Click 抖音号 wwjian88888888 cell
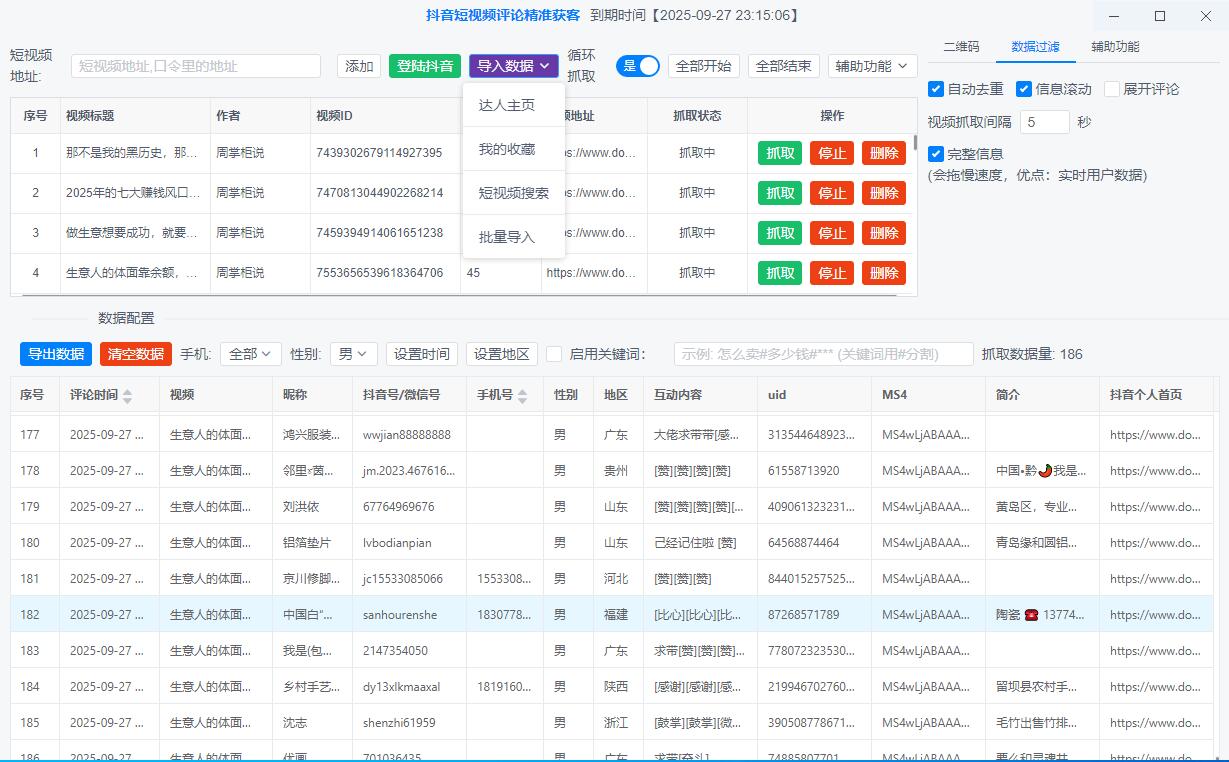 pyautogui.click(x=407, y=435)
